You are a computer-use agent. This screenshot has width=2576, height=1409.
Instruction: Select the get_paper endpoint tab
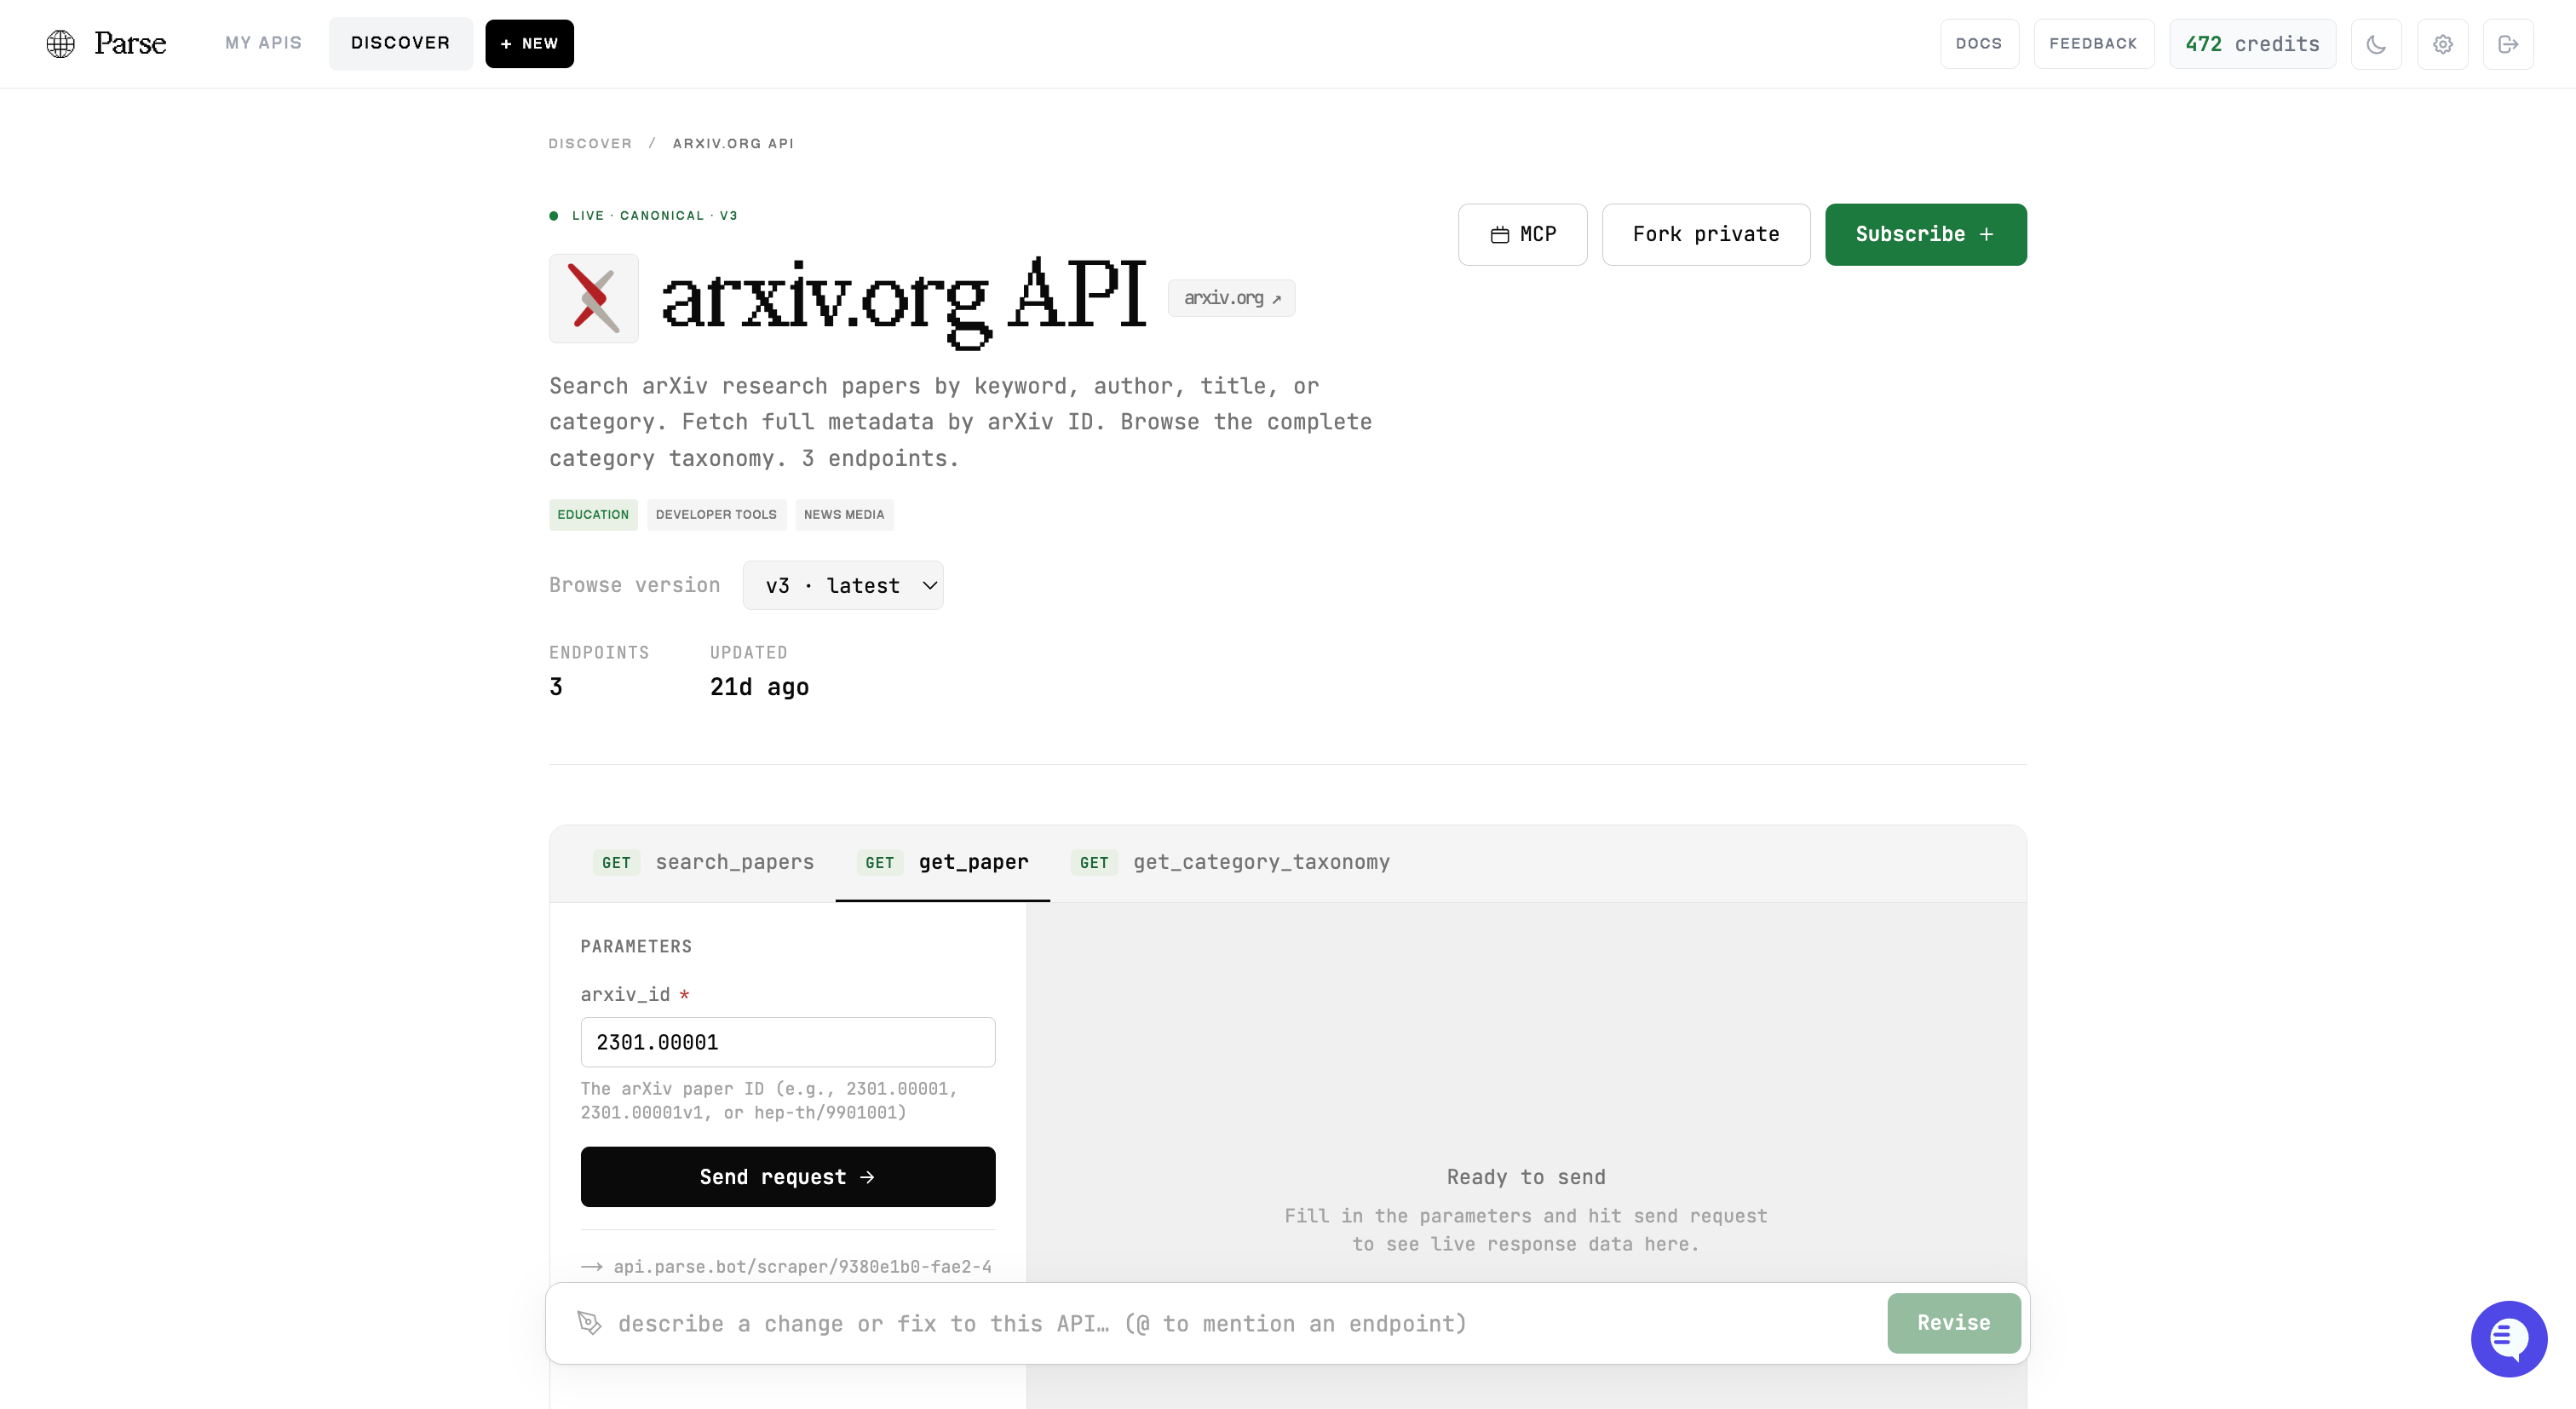942,862
